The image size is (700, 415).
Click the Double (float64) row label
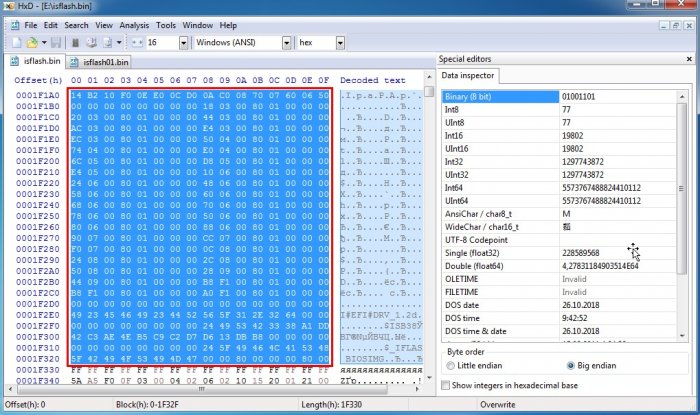point(474,266)
